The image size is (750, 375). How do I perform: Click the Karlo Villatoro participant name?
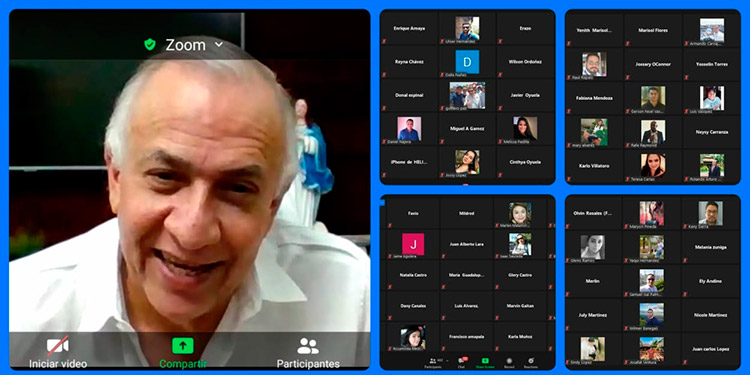[594, 166]
